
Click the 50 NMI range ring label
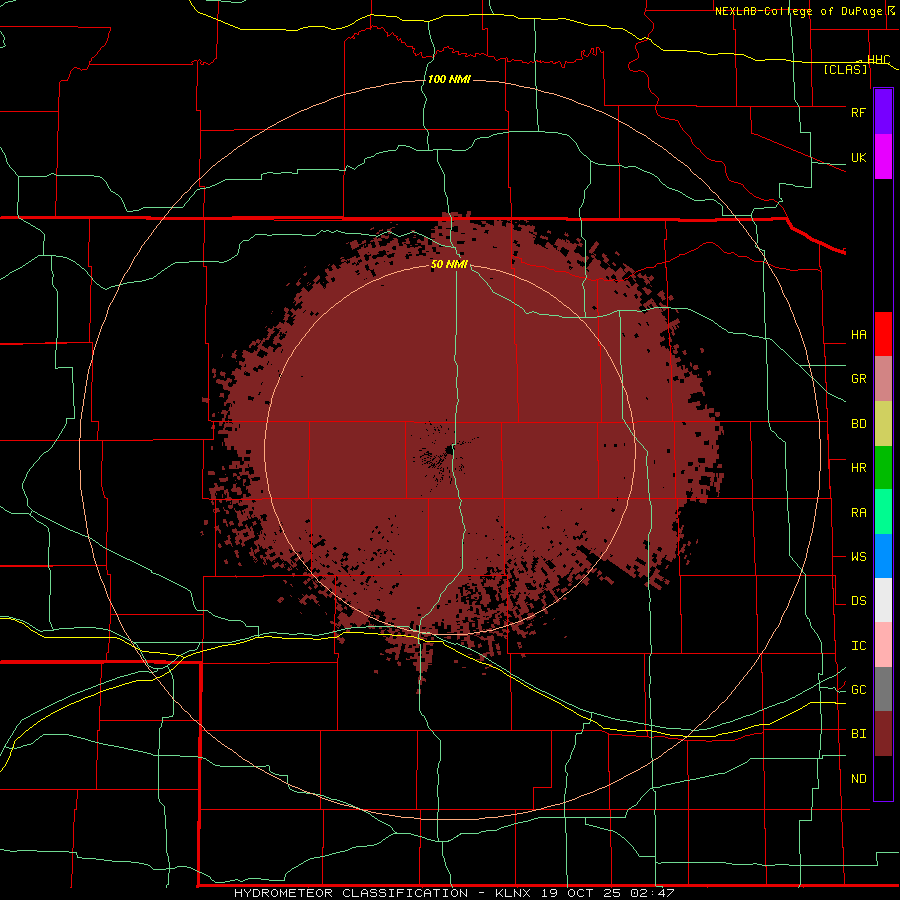(449, 264)
